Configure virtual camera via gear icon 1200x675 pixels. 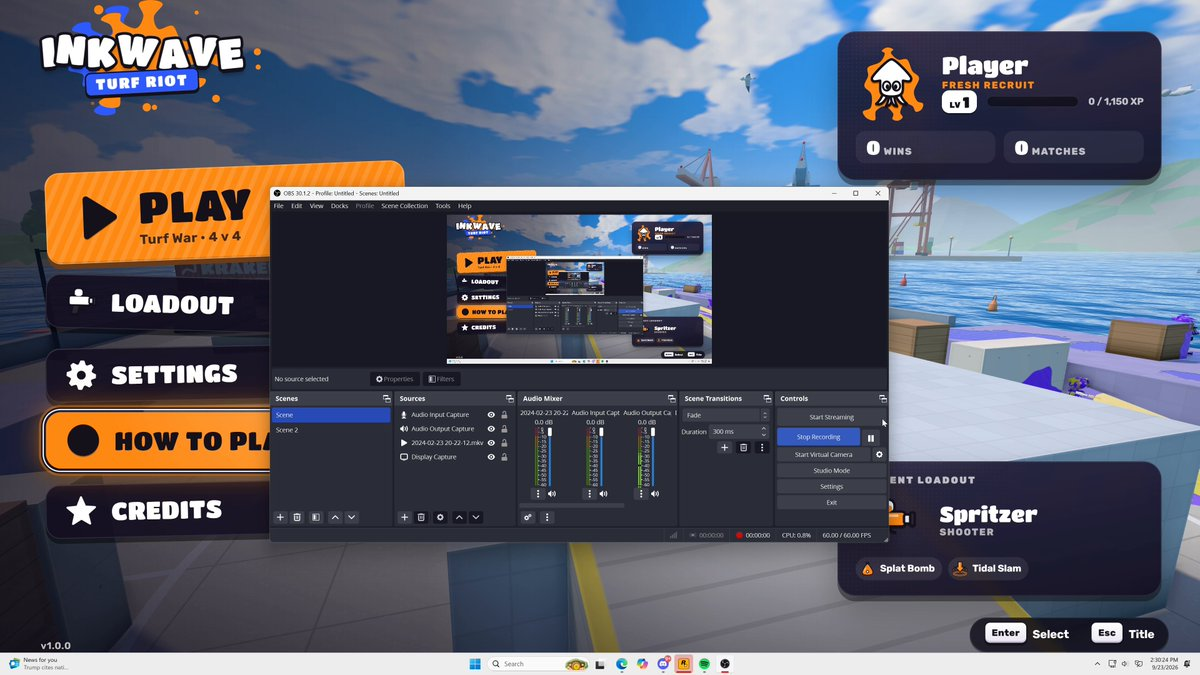(879, 454)
